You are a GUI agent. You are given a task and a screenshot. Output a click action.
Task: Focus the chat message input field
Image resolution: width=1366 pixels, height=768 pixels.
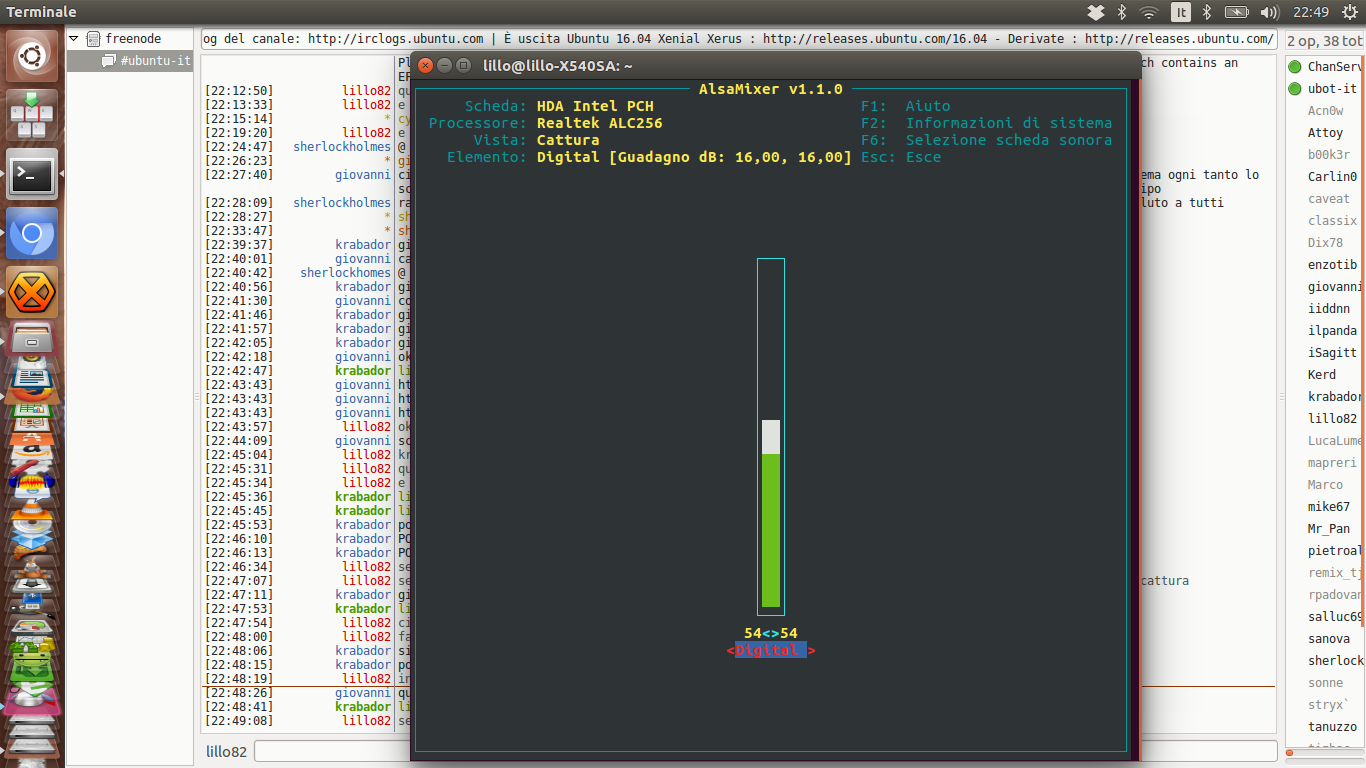(x=766, y=751)
